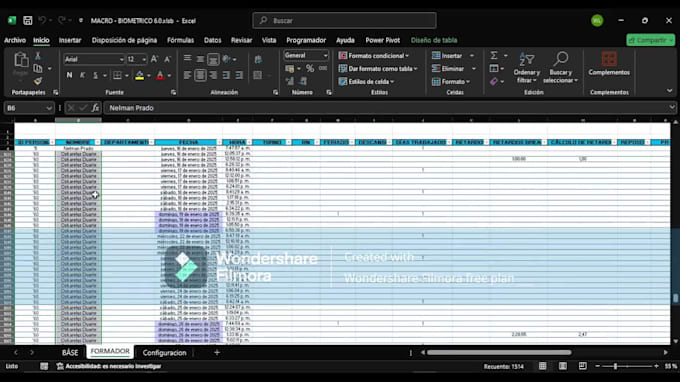
Task: Select the Format Painter brush icon
Action: (38, 81)
